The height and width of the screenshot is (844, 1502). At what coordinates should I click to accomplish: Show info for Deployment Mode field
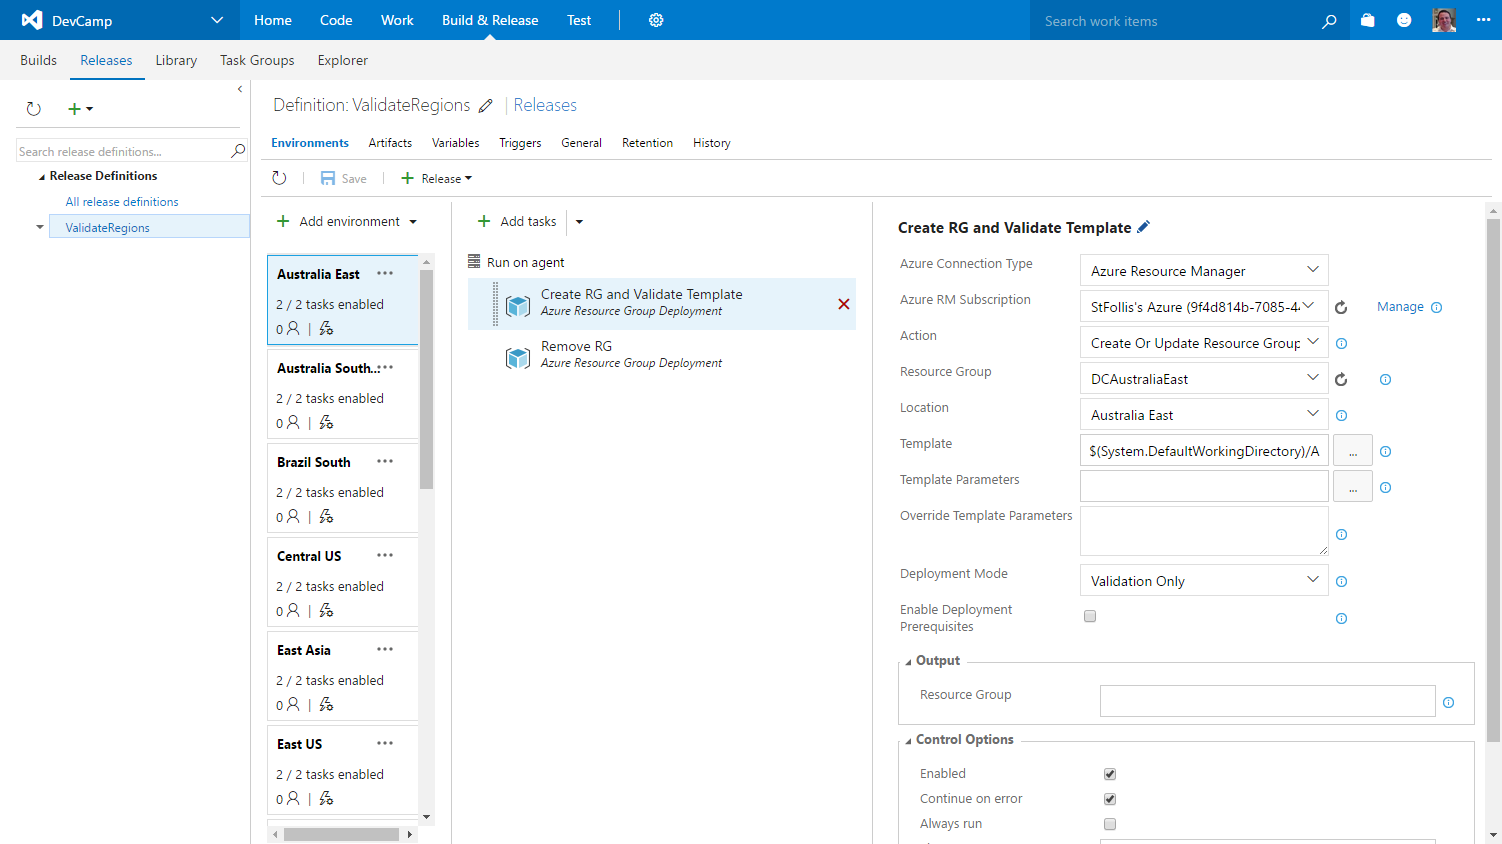point(1342,581)
